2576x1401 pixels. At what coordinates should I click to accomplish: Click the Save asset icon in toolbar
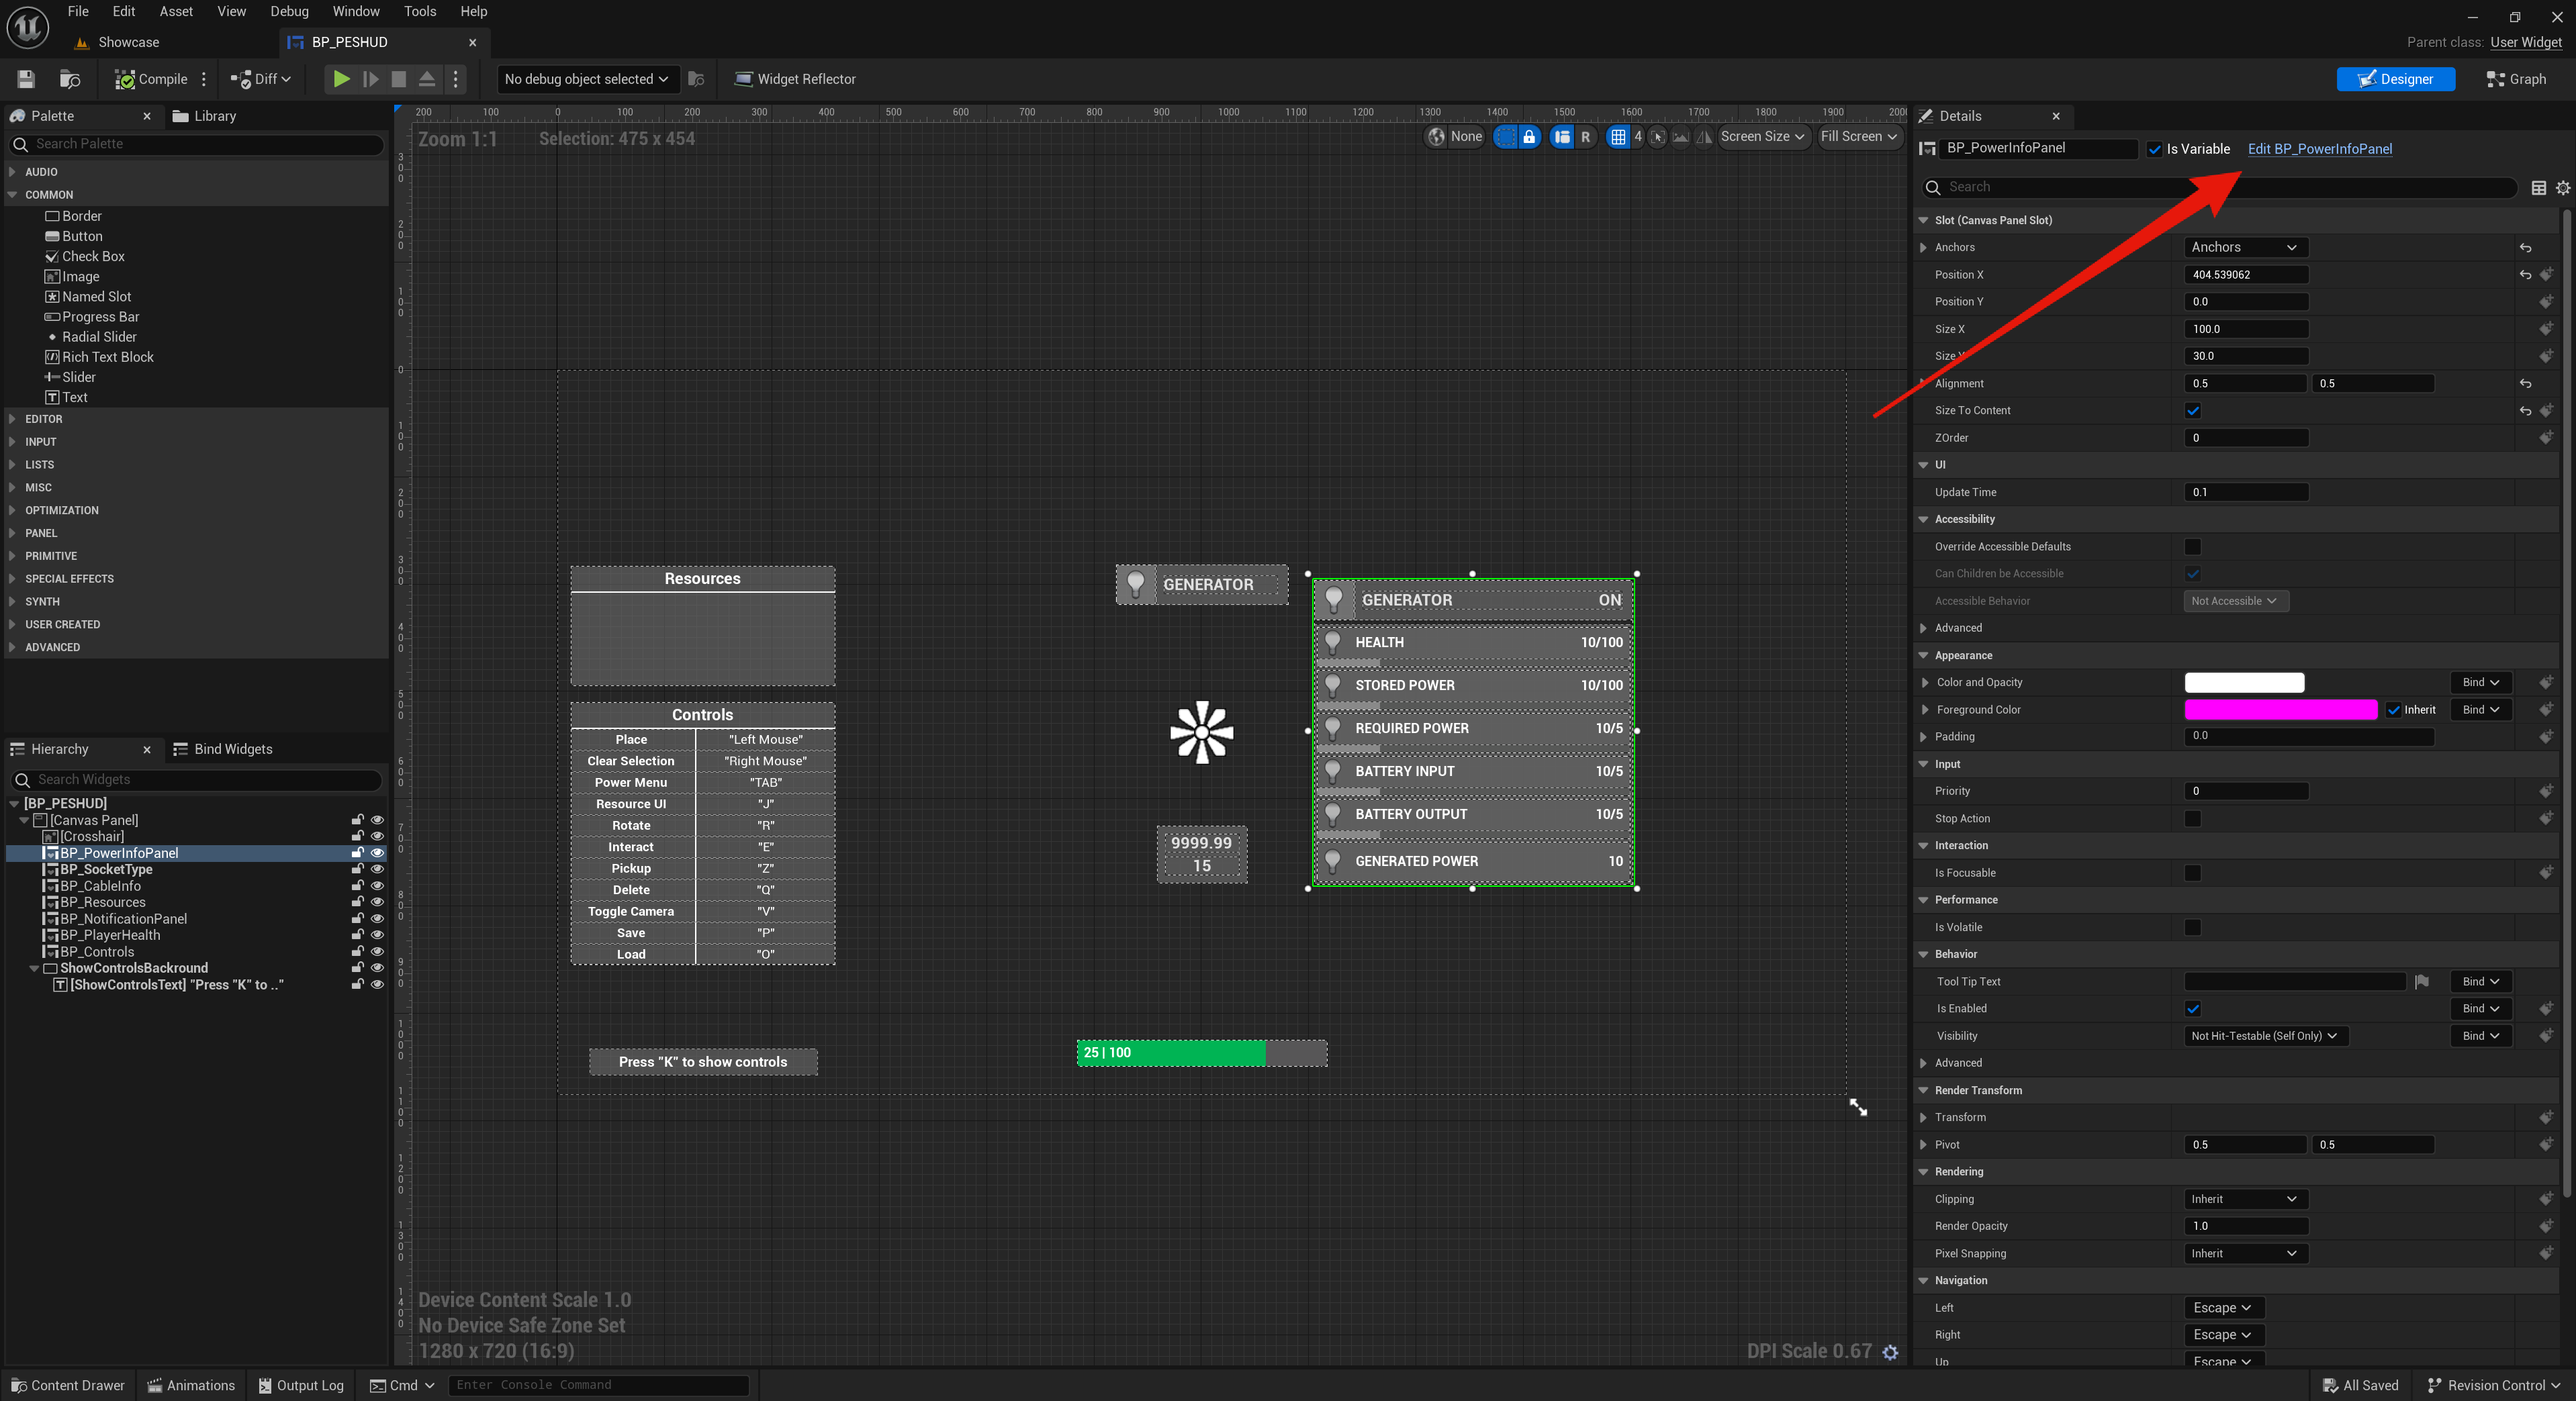click(x=26, y=79)
